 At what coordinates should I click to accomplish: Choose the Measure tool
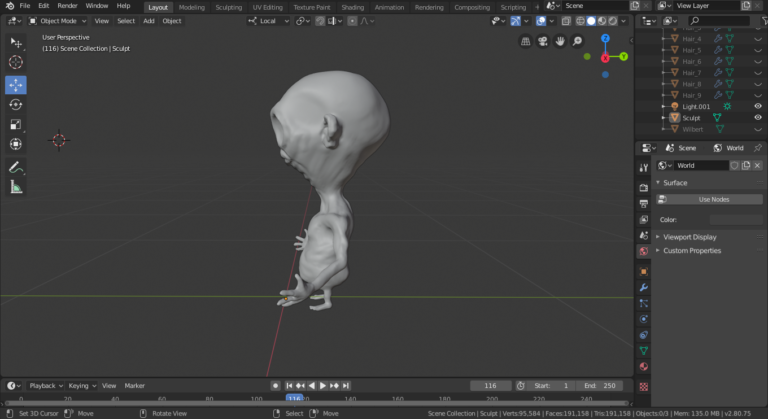16,187
